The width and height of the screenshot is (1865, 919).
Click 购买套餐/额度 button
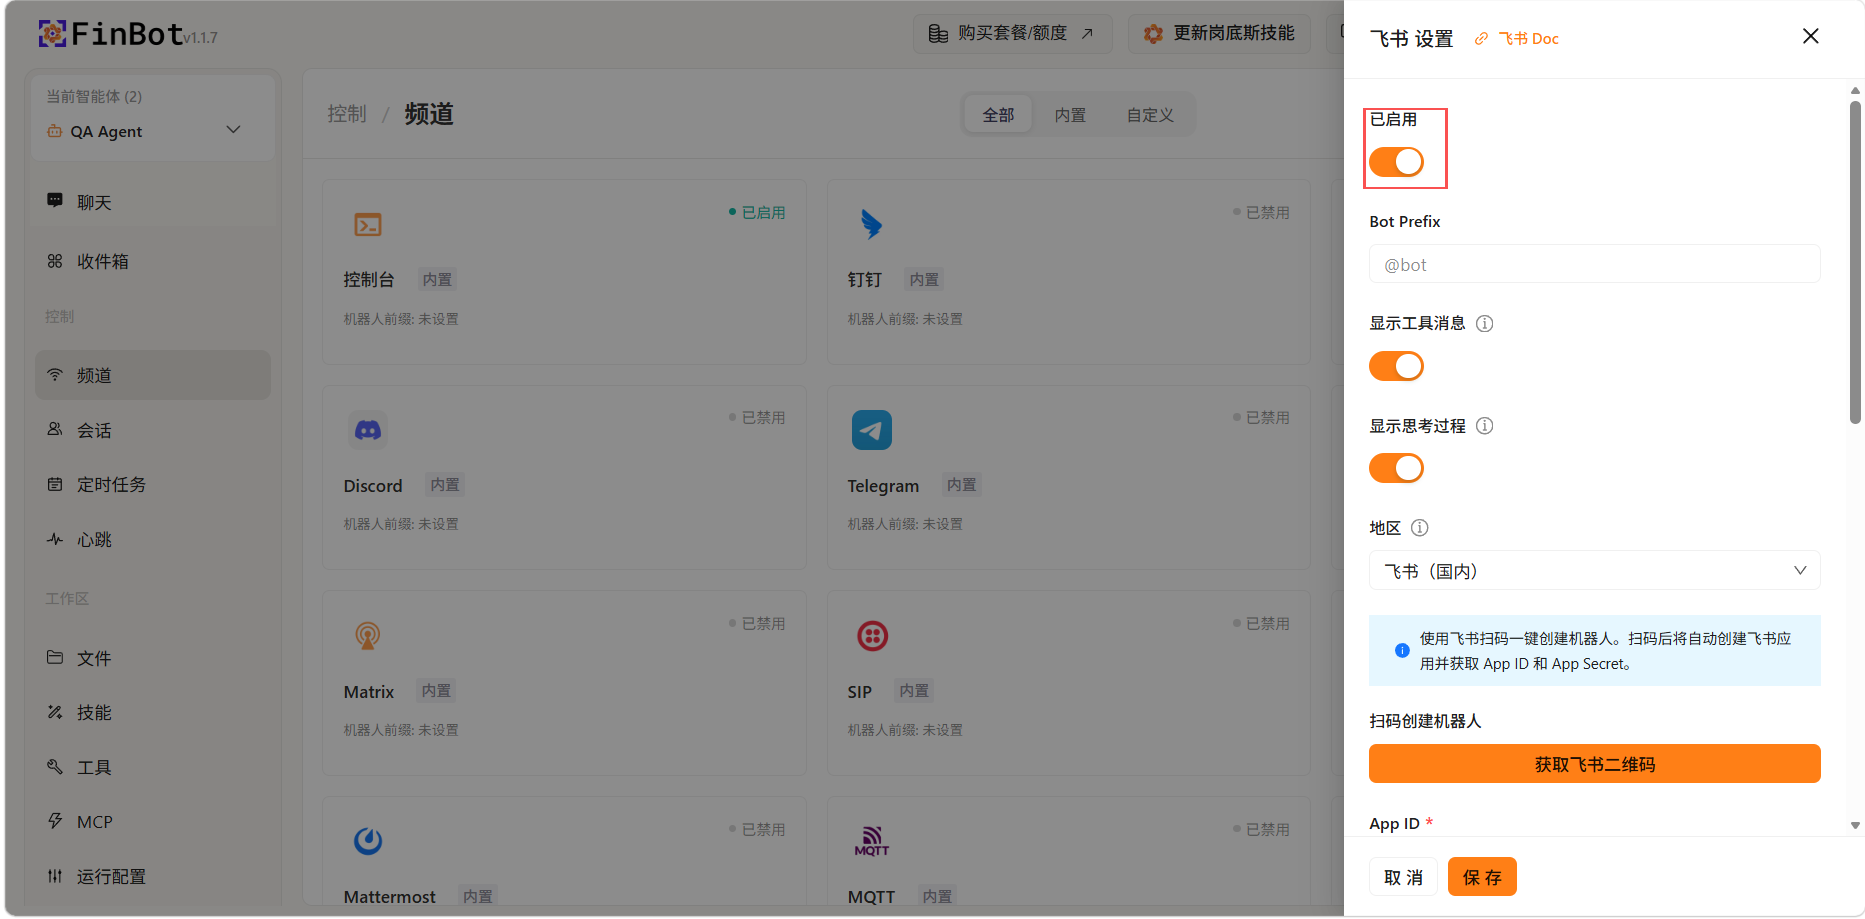[1012, 34]
